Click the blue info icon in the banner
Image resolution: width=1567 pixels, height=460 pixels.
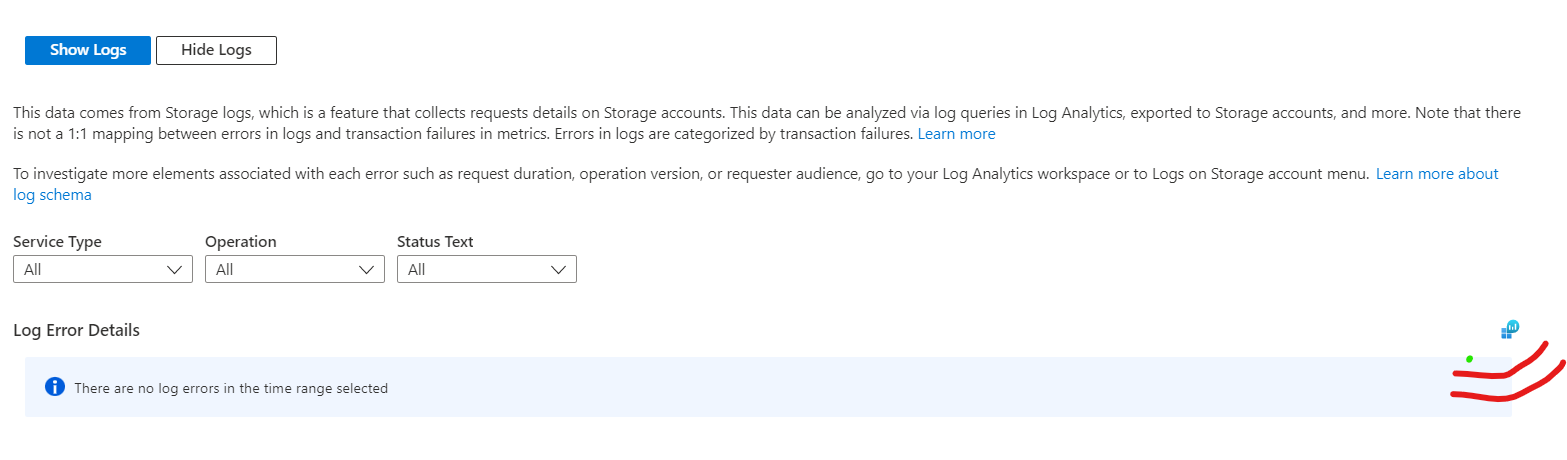pos(55,387)
